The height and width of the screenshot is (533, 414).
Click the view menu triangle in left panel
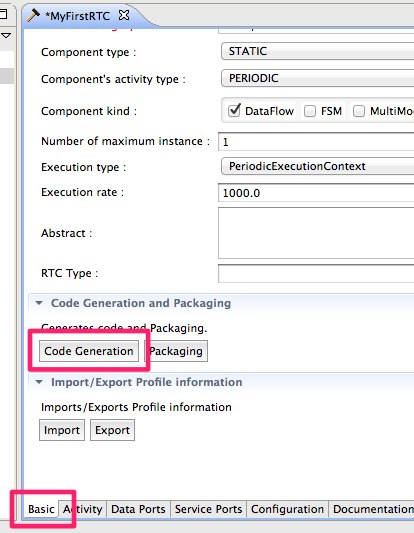[6, 35]
